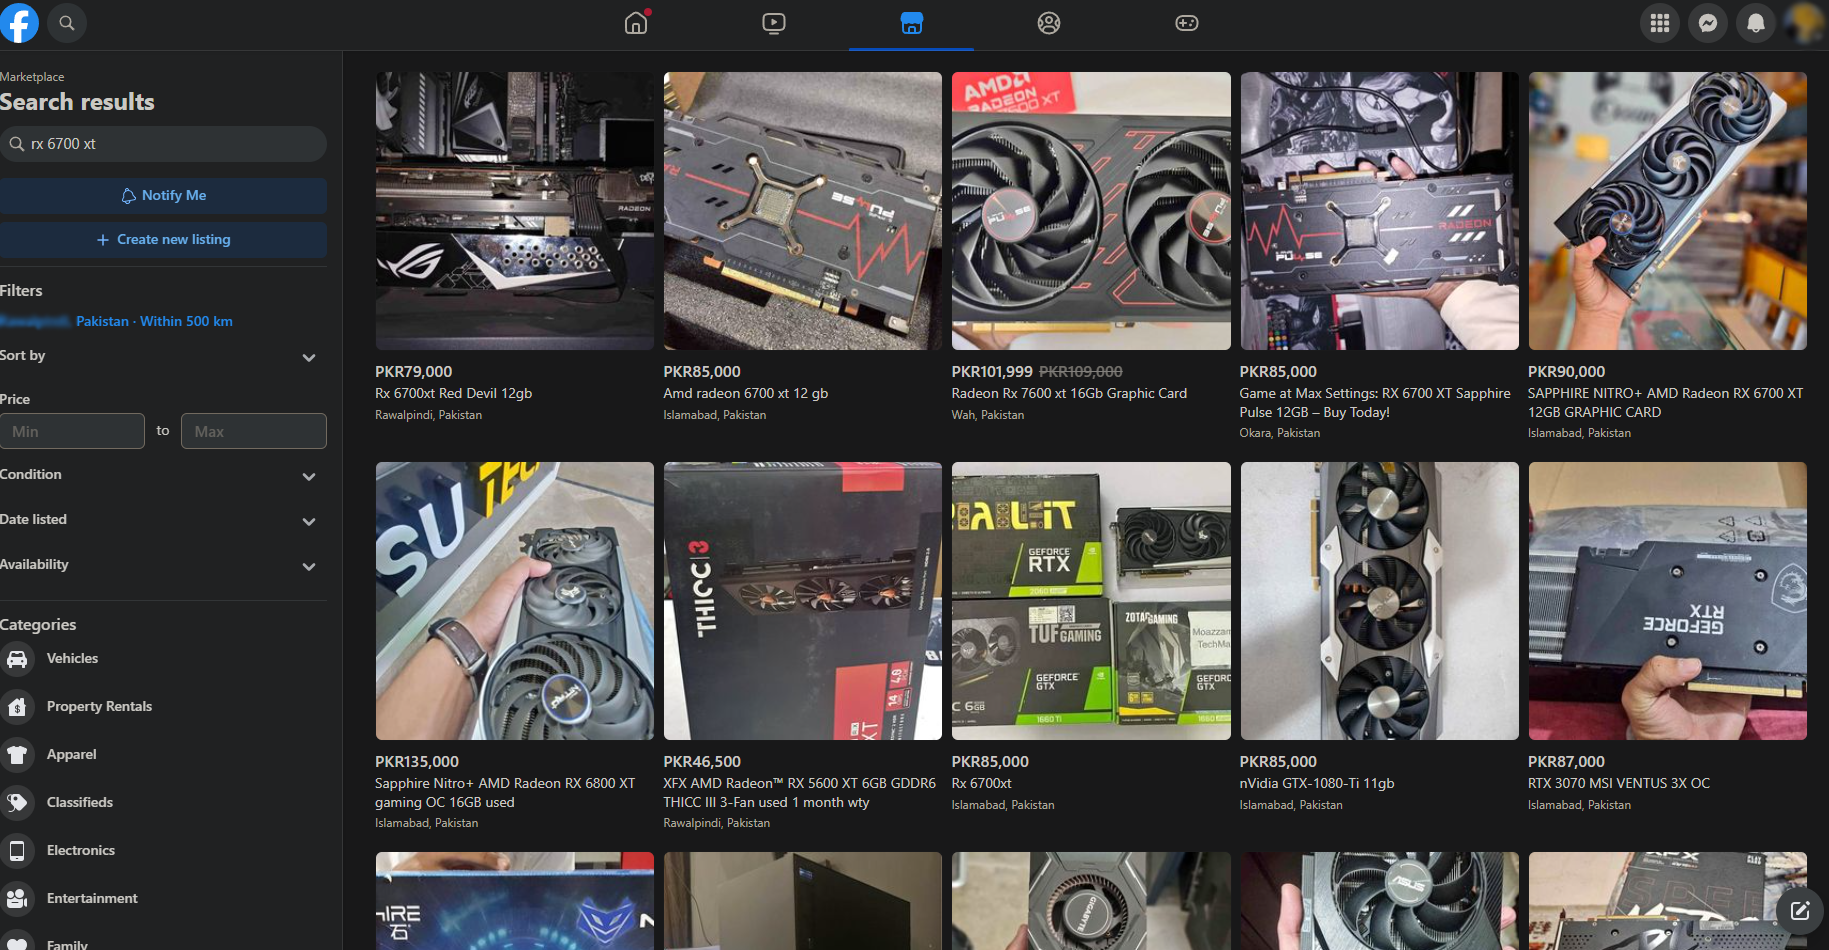Open the apps grid menu icon
The image size is (1829, 950).
tap(1660, 23)
